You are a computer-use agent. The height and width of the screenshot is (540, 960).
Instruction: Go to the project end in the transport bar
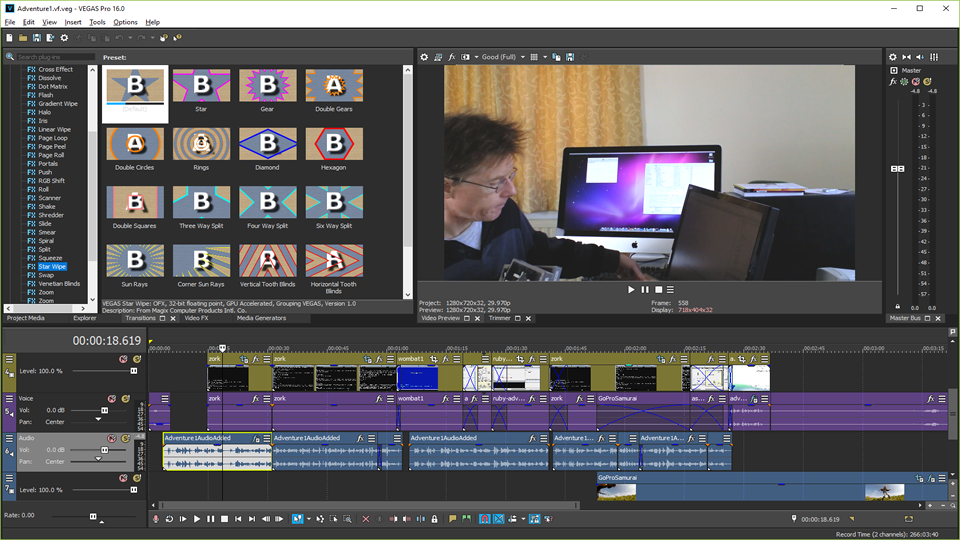coord(252,519)
